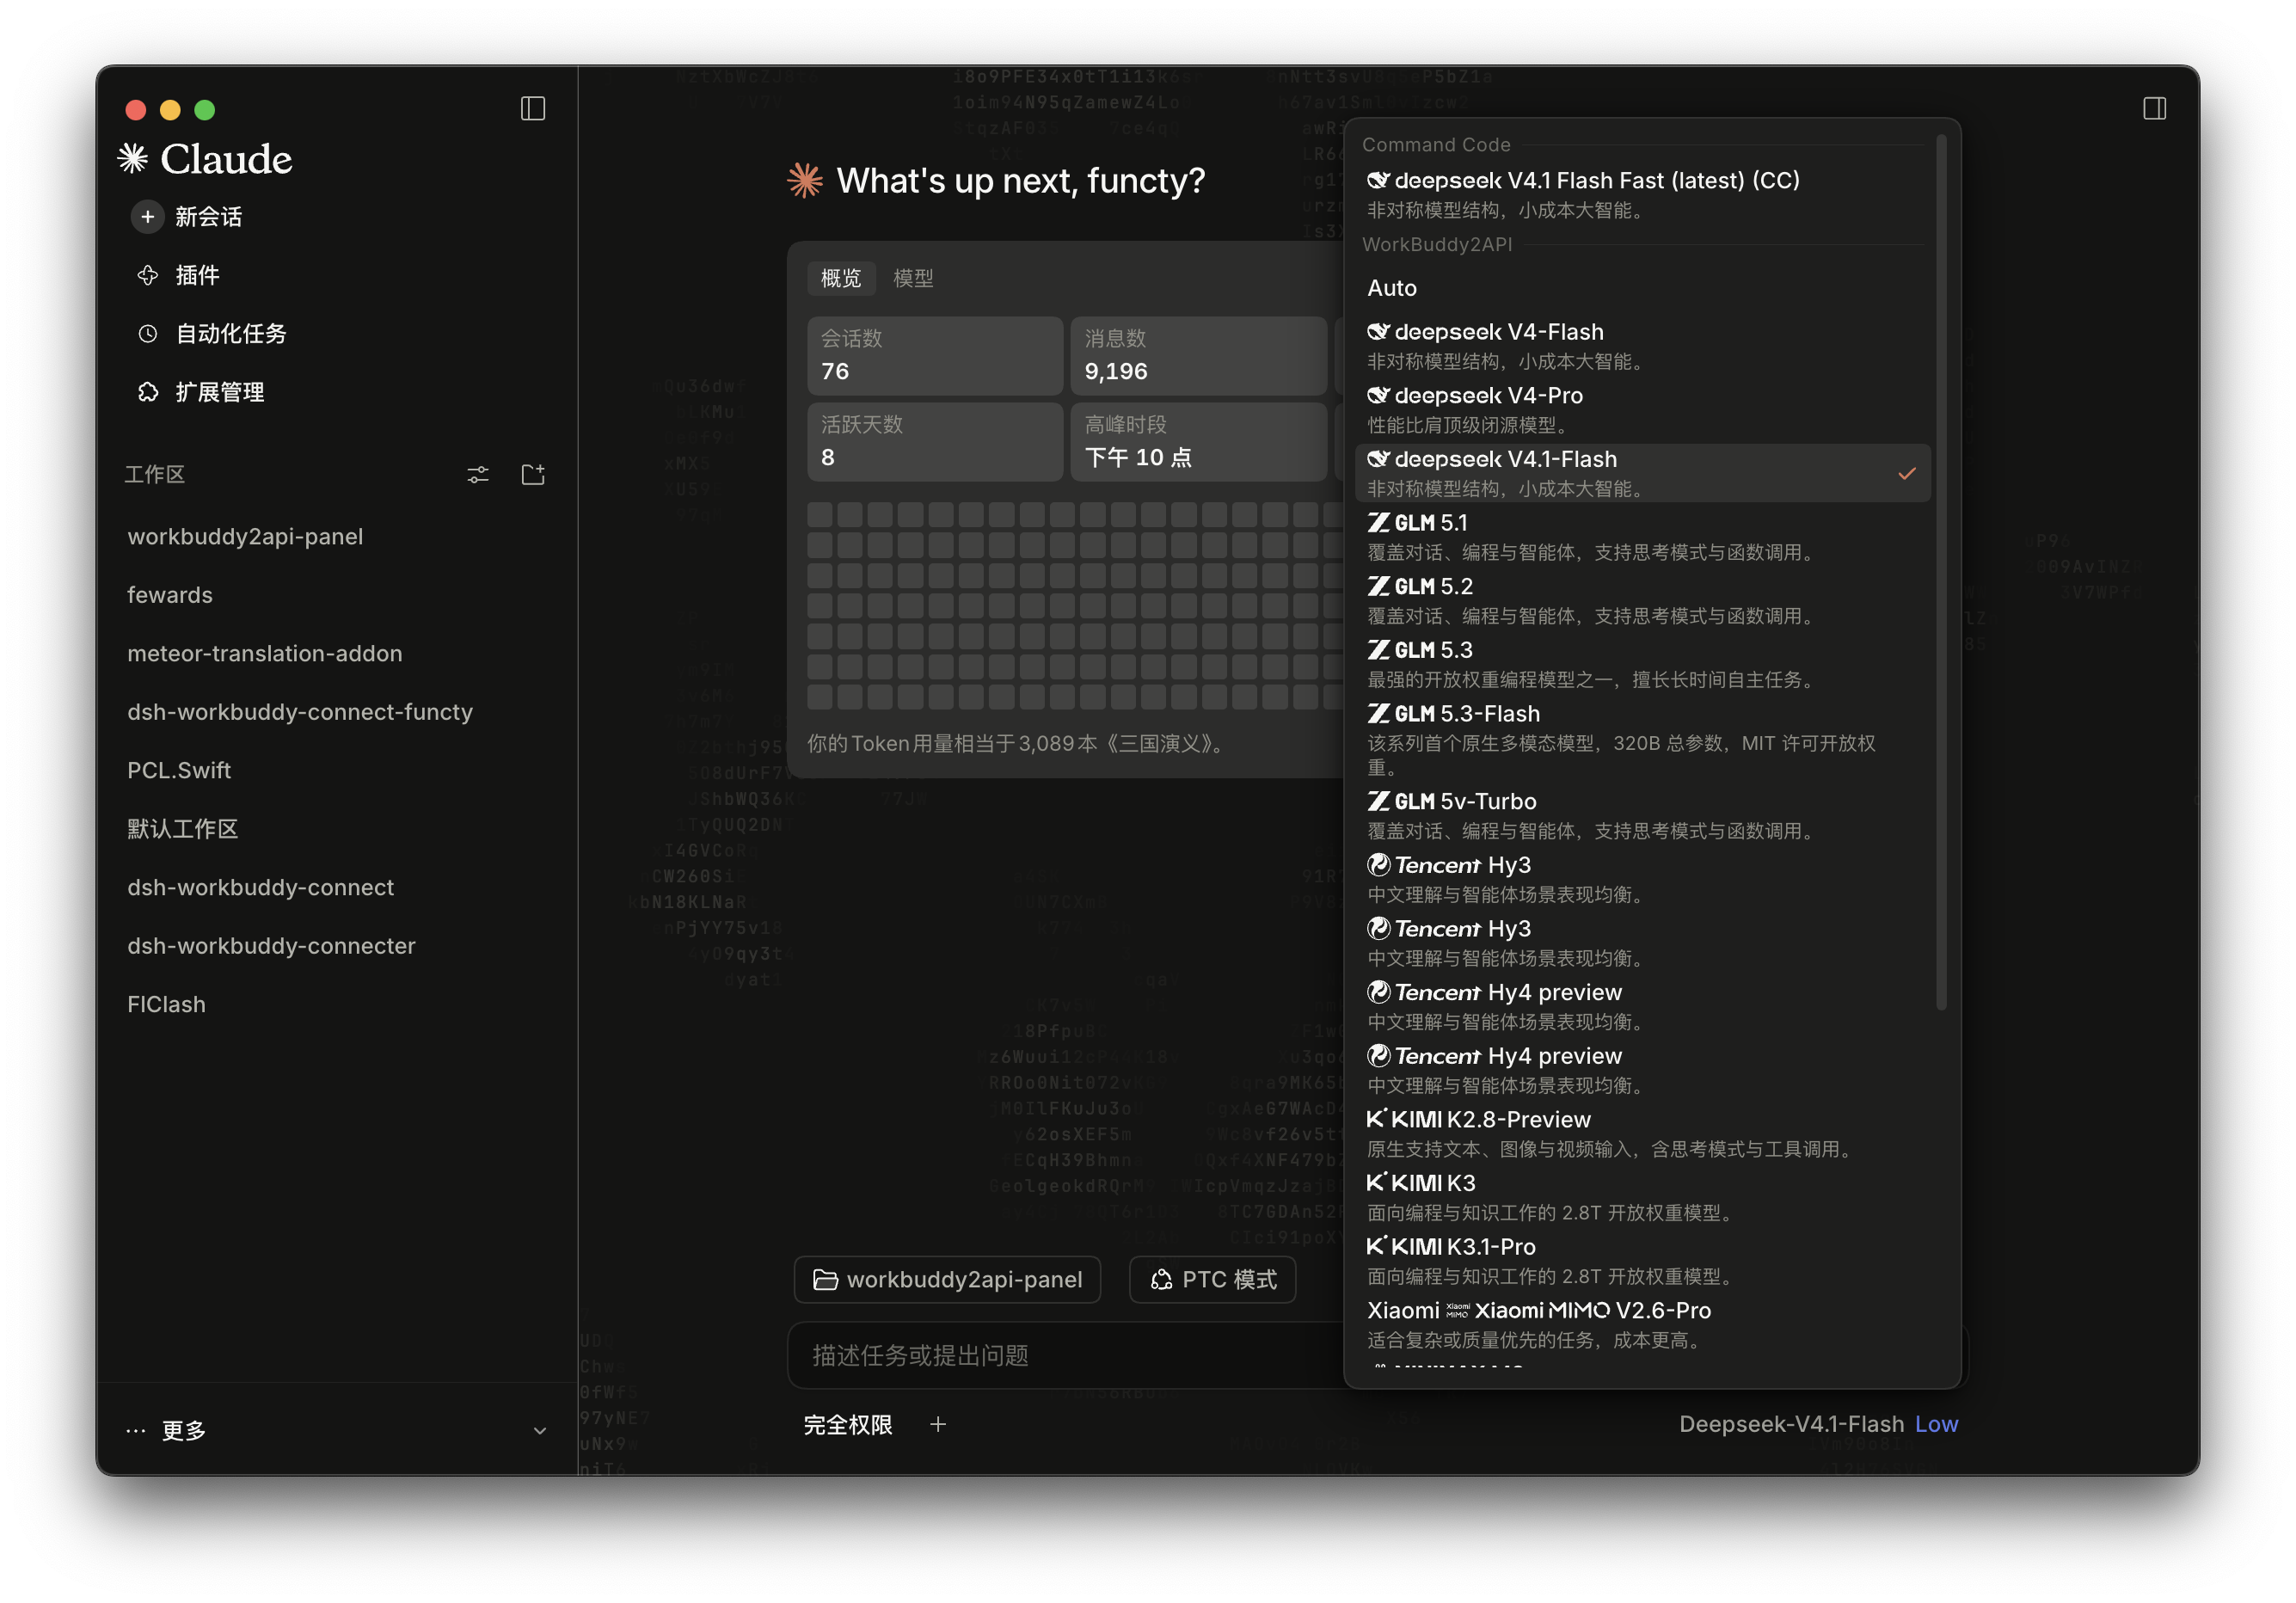Open 自动化任务 clock icon entry
Screen dimensions: 2296x1603
point(147,333)
